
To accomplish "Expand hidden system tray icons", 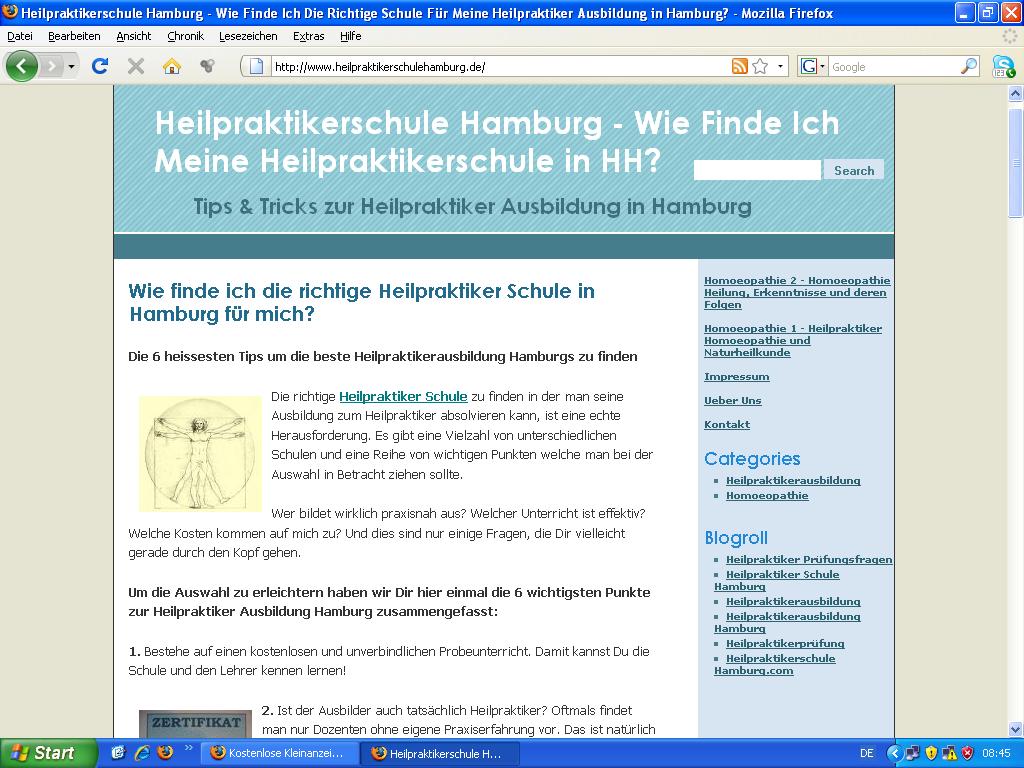I will tap(893, 753).
